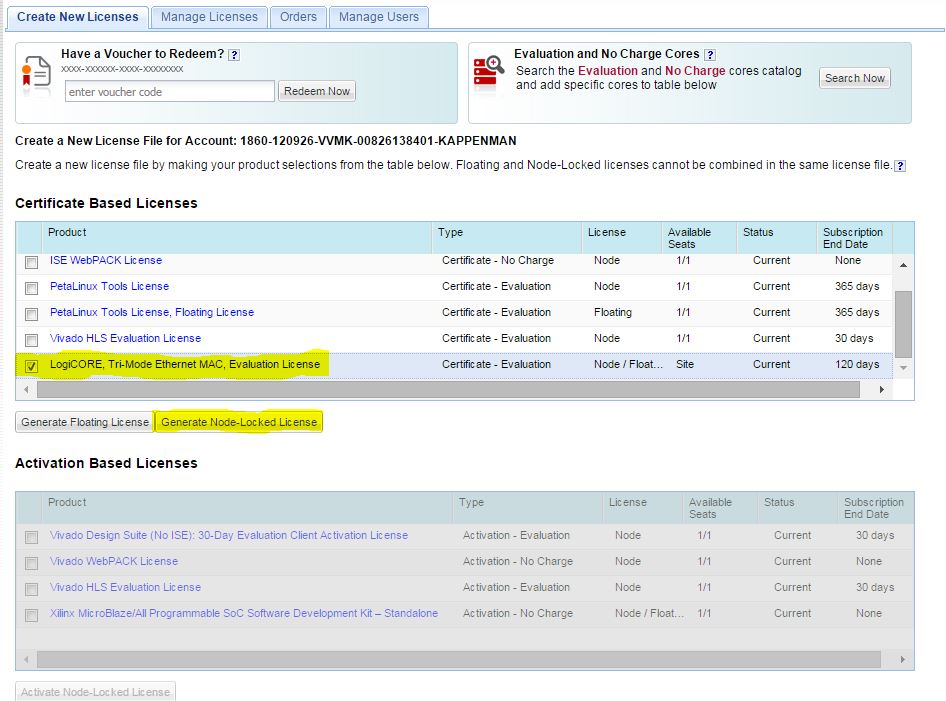
Task: Open the PetaLinux Tools License link
Action: point(109,286)
